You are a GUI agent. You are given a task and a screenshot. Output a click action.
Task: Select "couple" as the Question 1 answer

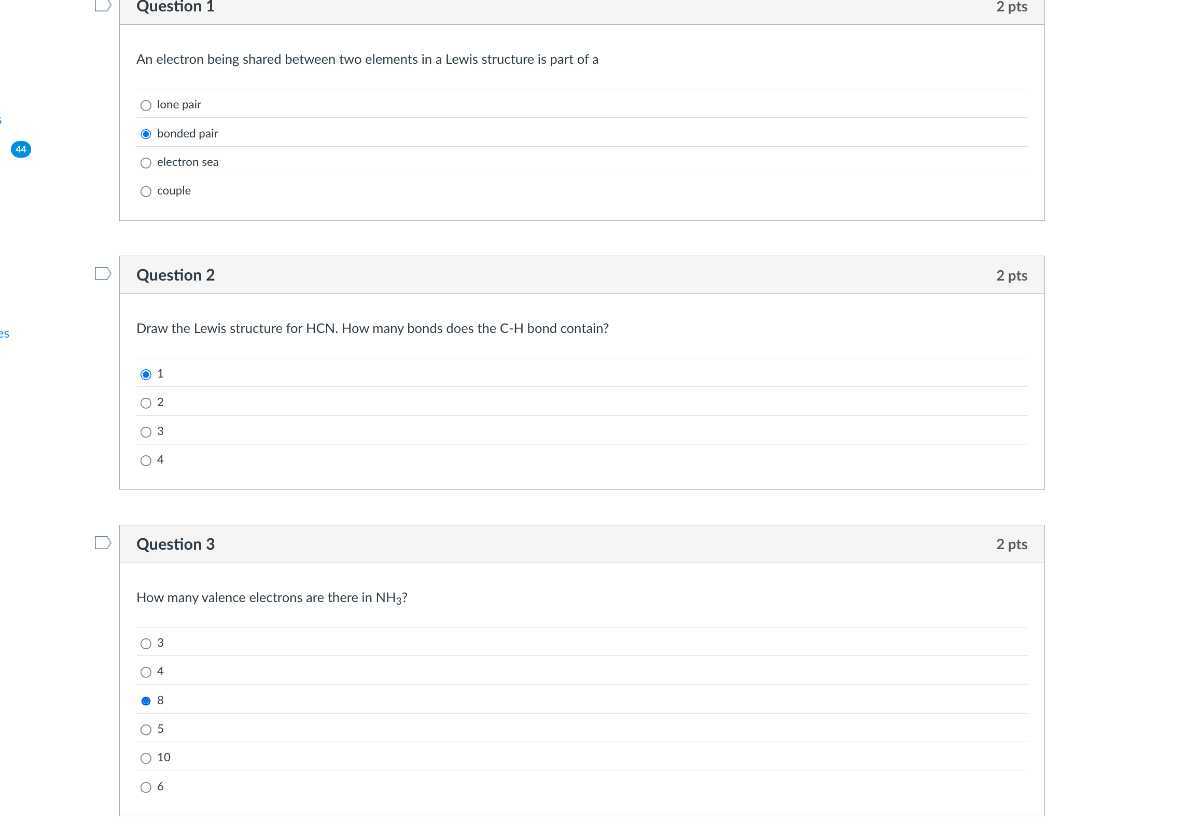point(146,192)
